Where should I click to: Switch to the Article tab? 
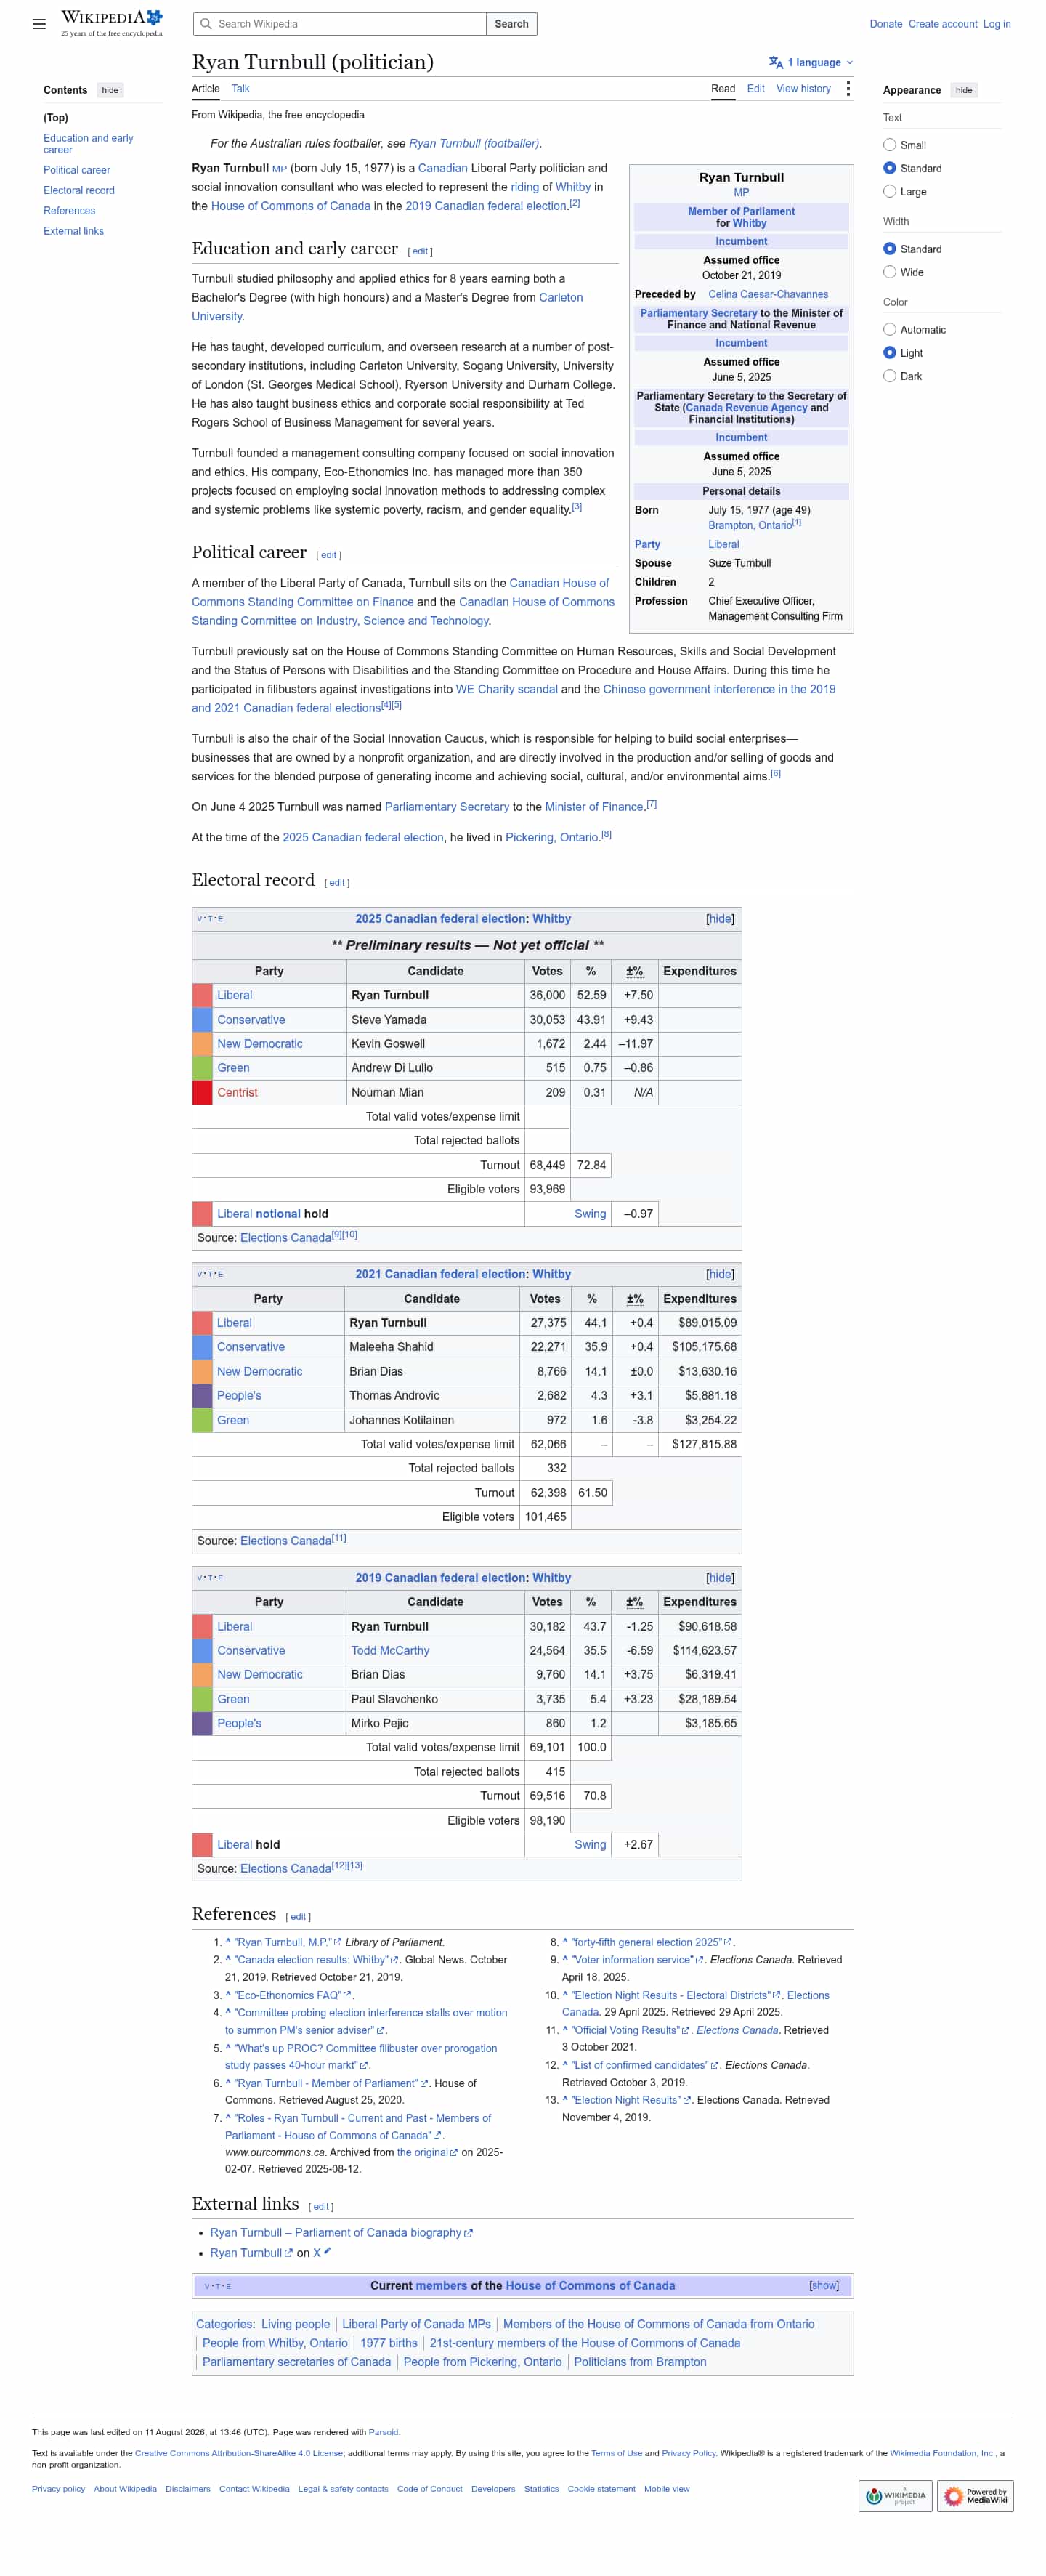tap(206, 89)
